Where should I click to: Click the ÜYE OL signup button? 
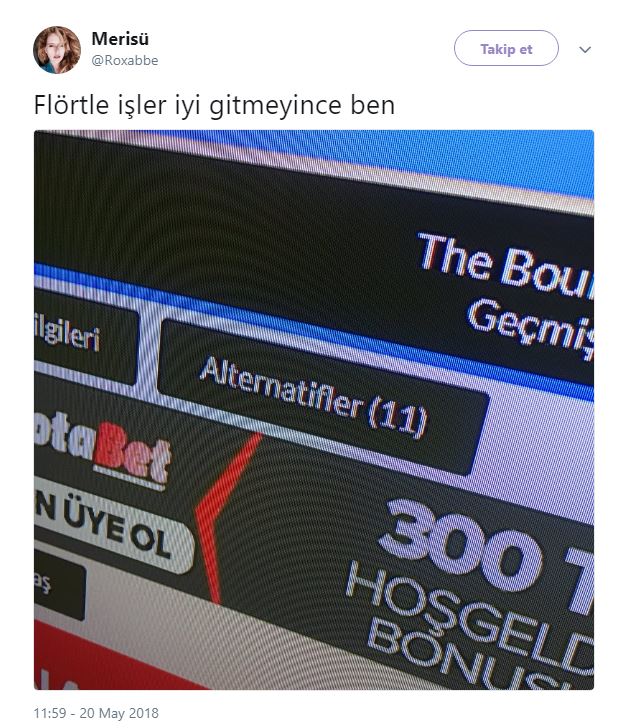[113, 526]
